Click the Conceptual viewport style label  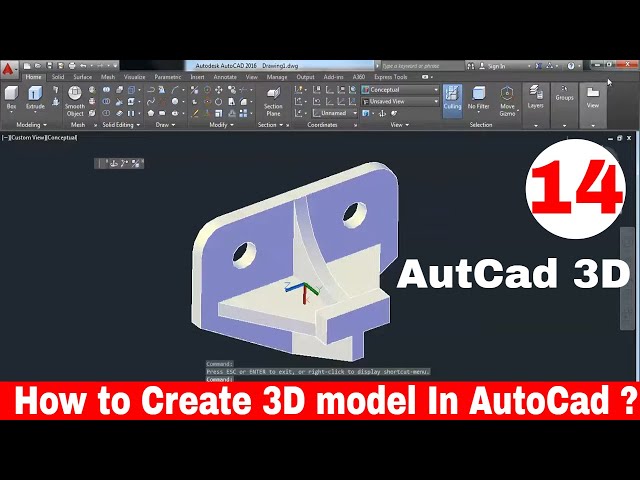[62, 138]
